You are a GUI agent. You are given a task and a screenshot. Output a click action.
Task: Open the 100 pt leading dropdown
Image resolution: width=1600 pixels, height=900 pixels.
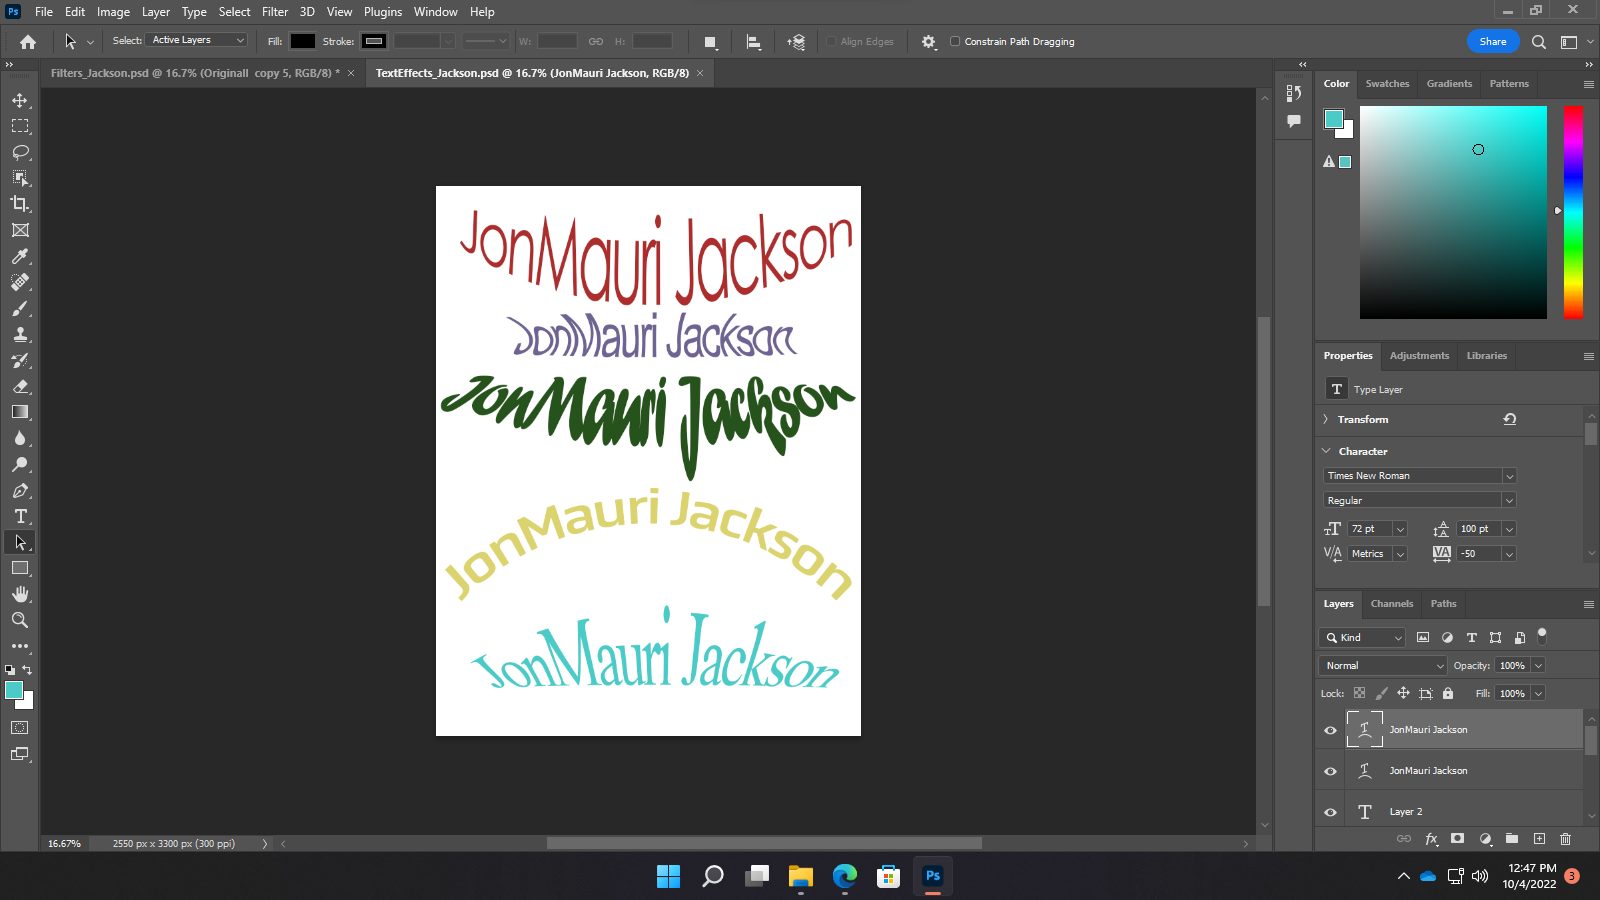point(1509,529)
